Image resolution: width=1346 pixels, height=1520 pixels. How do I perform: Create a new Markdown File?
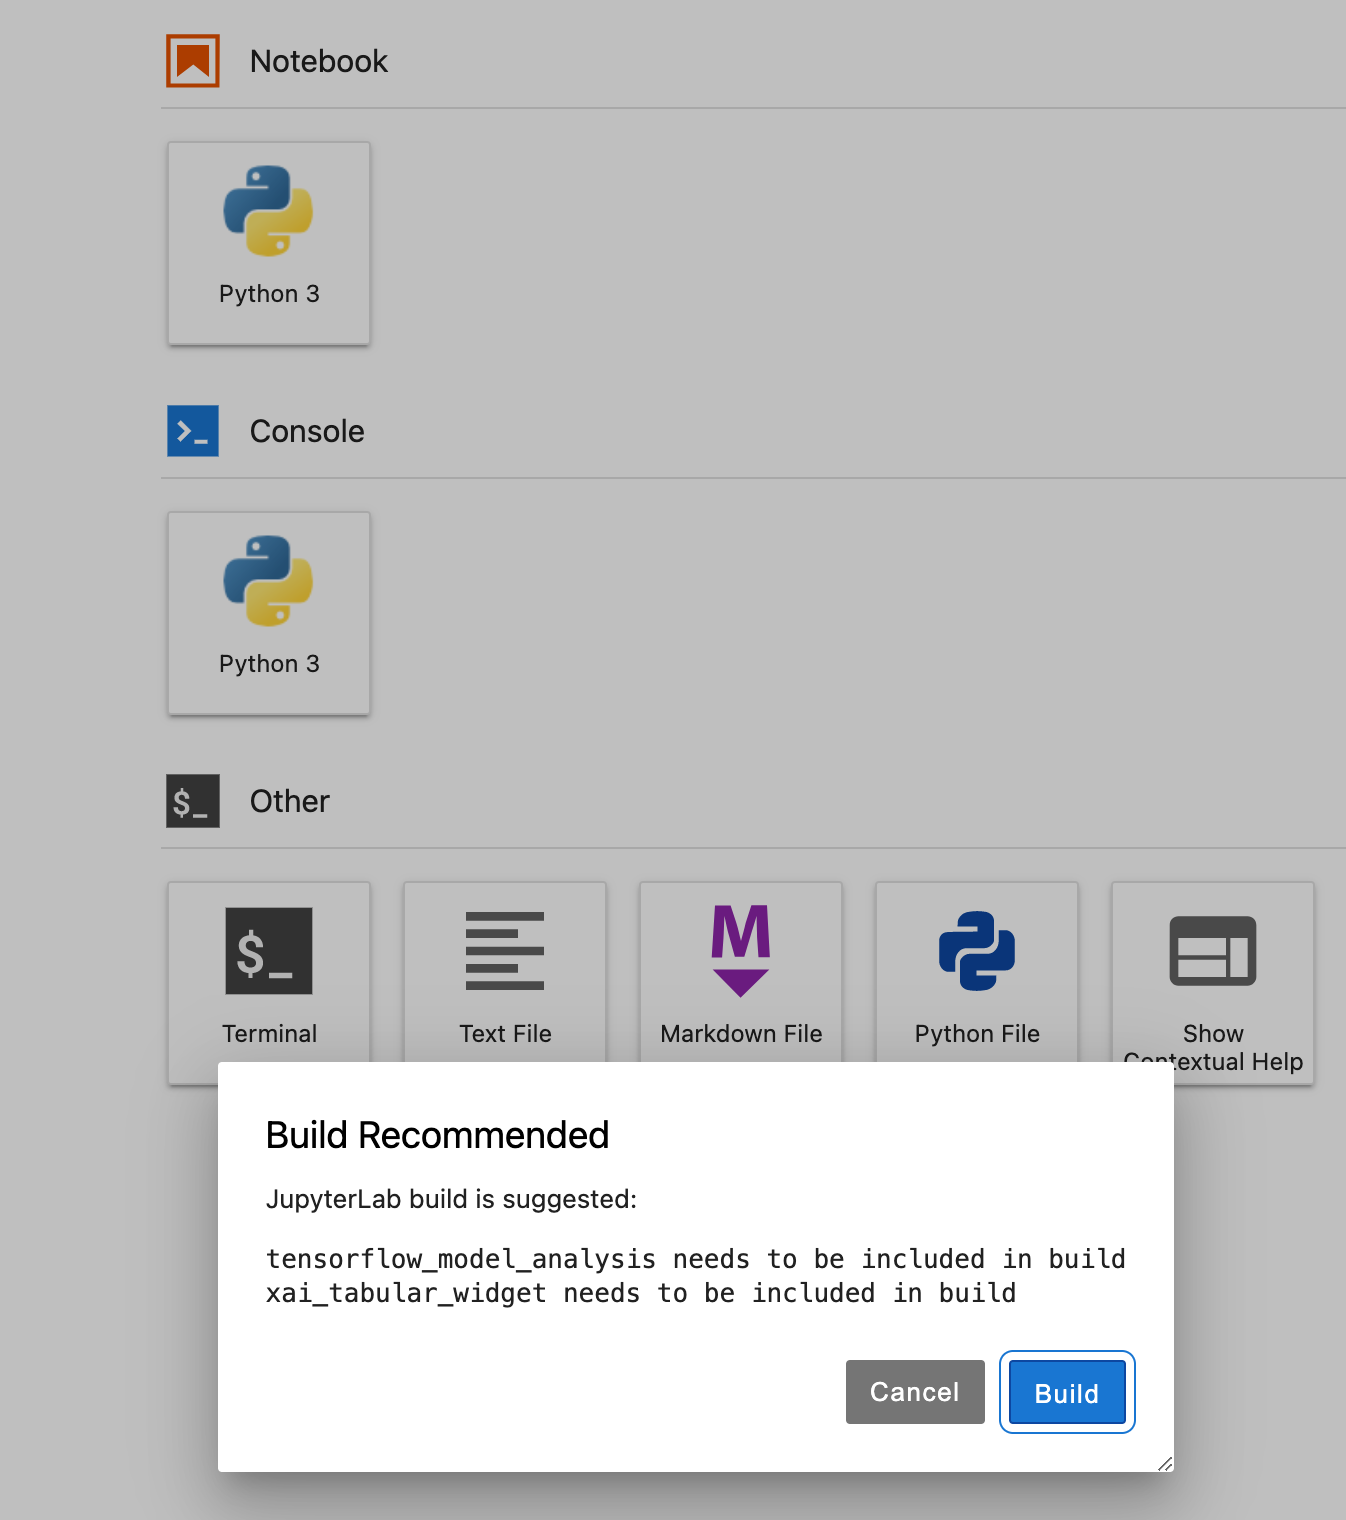tap(741, 972)
